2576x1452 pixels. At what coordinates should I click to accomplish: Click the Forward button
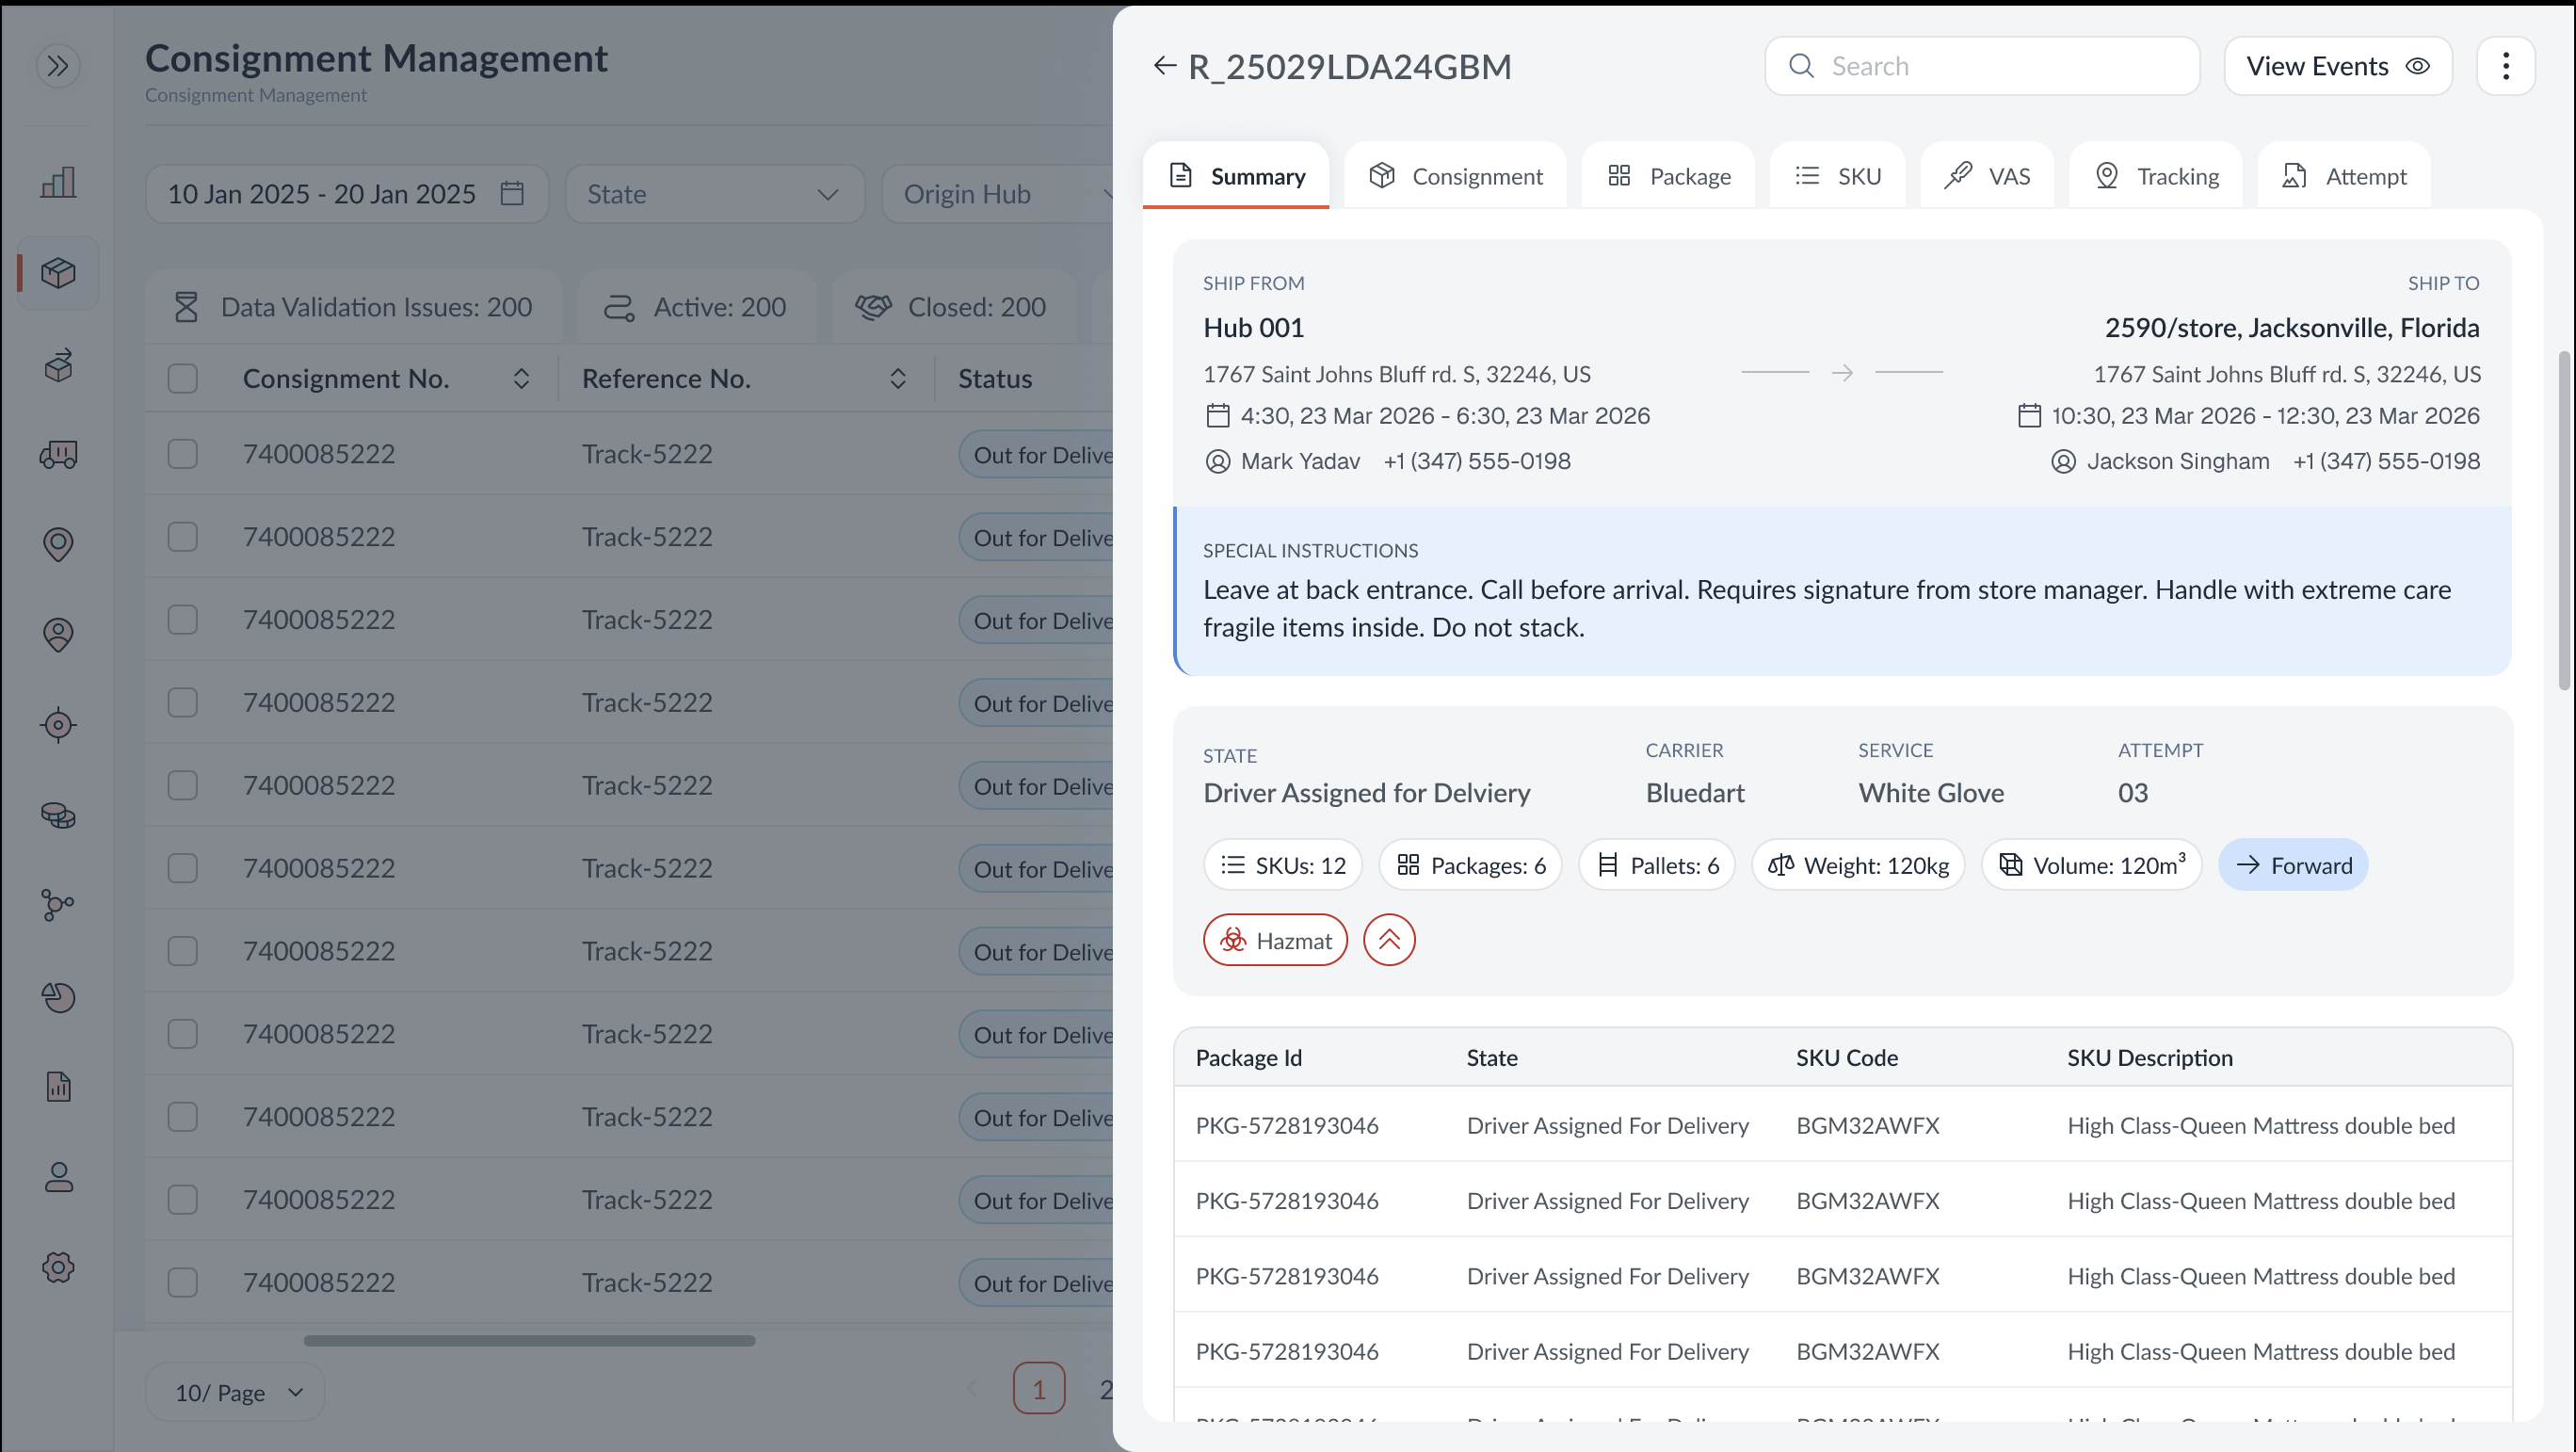[x=2293, y=864]
